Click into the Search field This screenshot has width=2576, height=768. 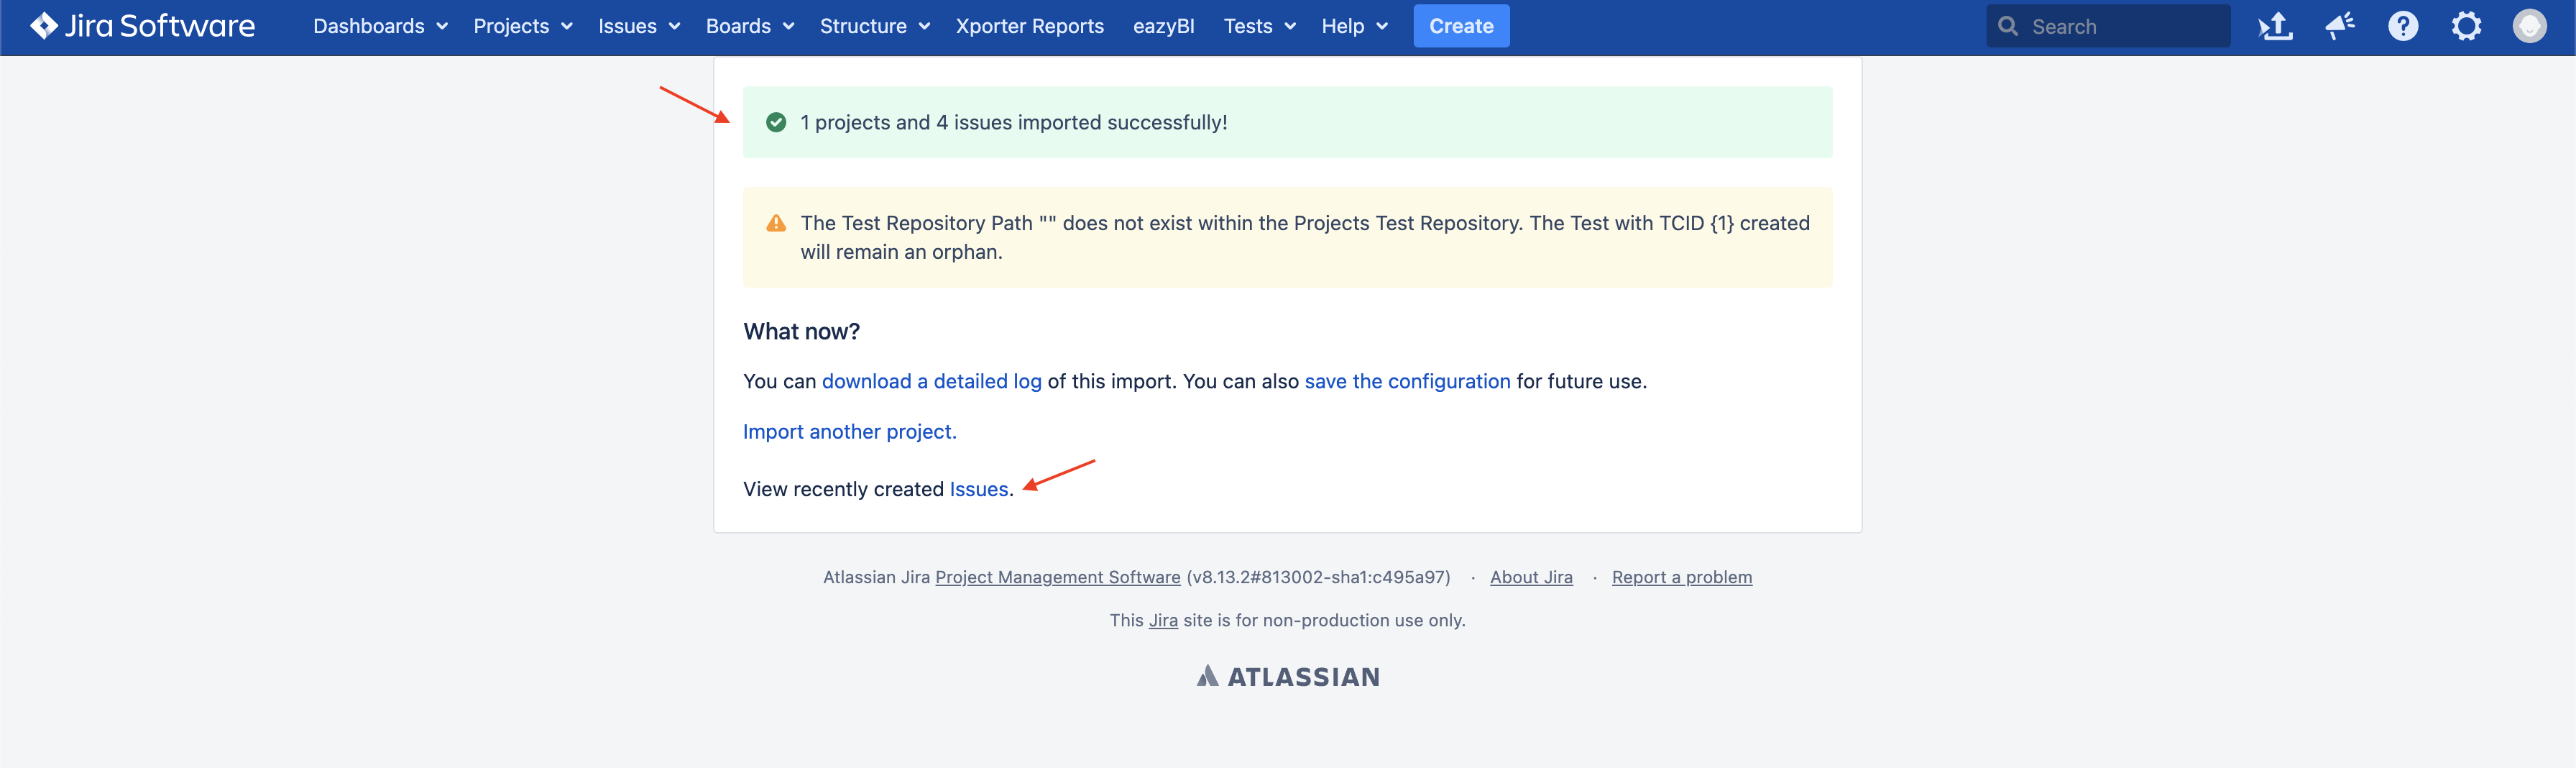tap(2108, 26)
